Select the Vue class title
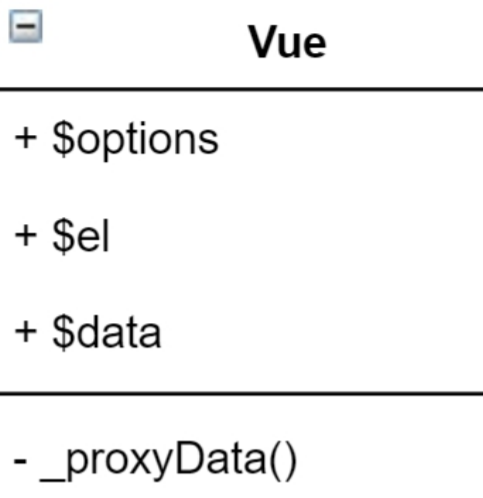Viewport: 483px width, 498px height. coord(287,42)
